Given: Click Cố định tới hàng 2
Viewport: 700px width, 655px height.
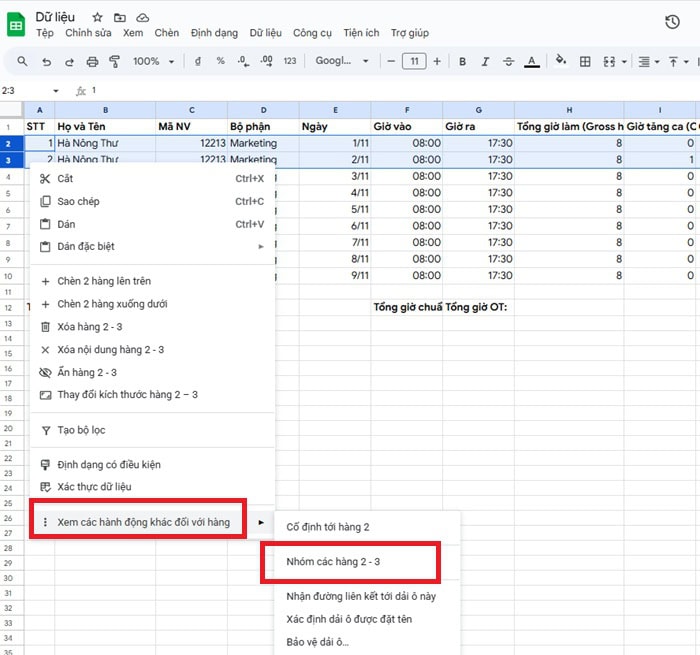Looking at the screenshot, I should (x=327, y=526).
